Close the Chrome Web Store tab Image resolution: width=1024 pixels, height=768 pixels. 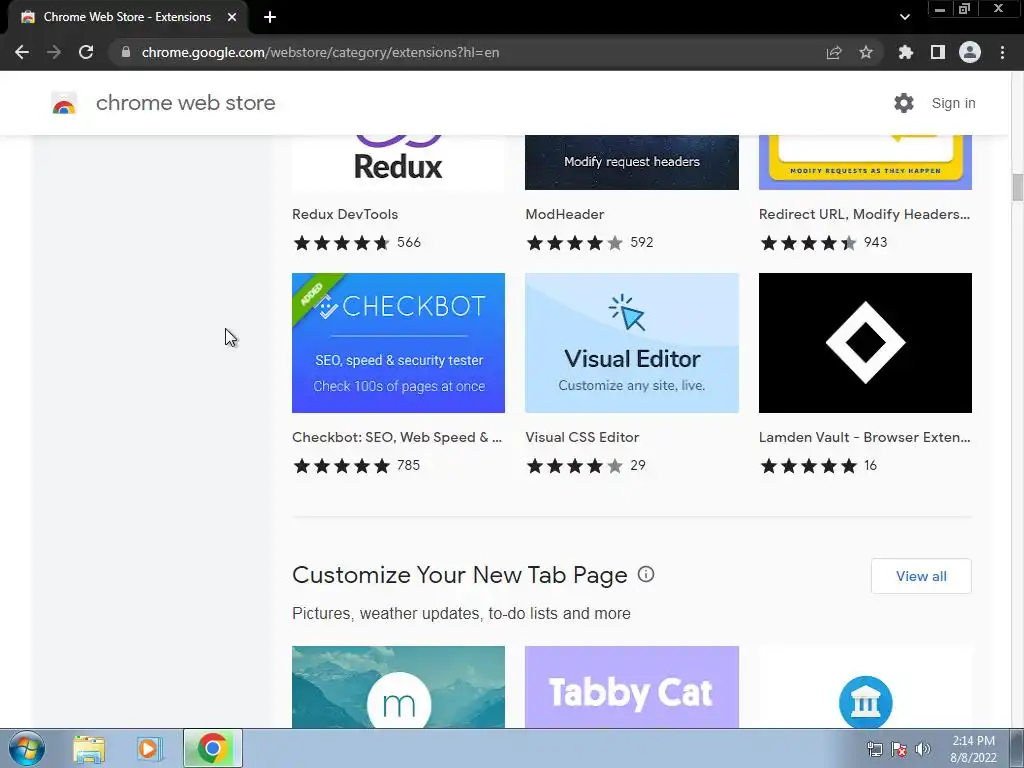pos(232,17)
